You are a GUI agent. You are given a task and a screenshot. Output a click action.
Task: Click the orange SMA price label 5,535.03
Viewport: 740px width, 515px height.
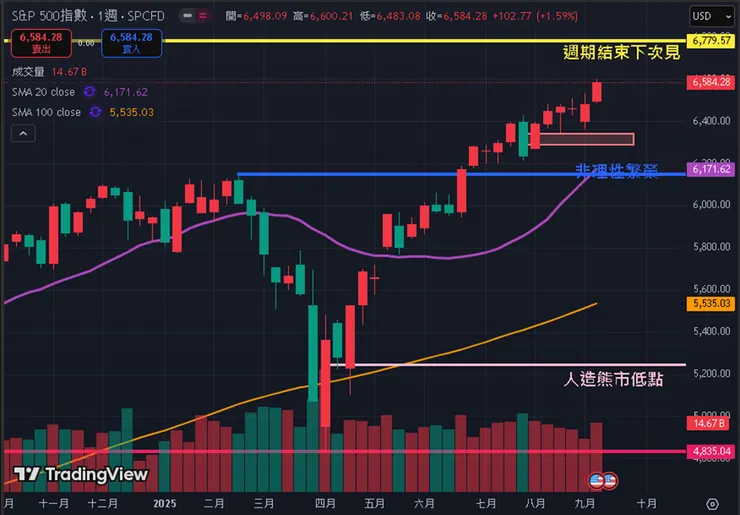(x=711, y=304)
